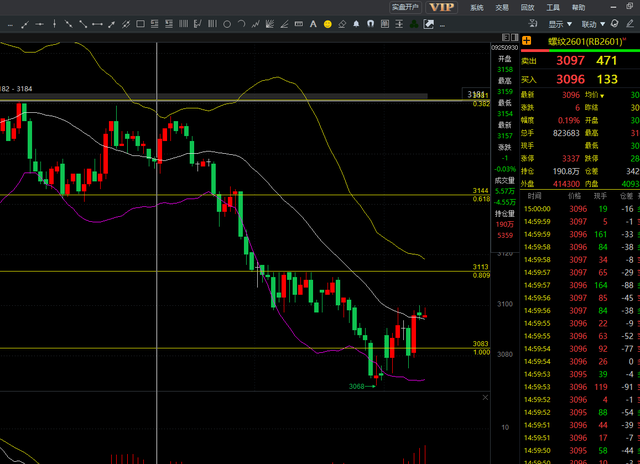Select the measurement lines with checkmark tool
Viewport: 640px width, 464px height.
[198, 24]
